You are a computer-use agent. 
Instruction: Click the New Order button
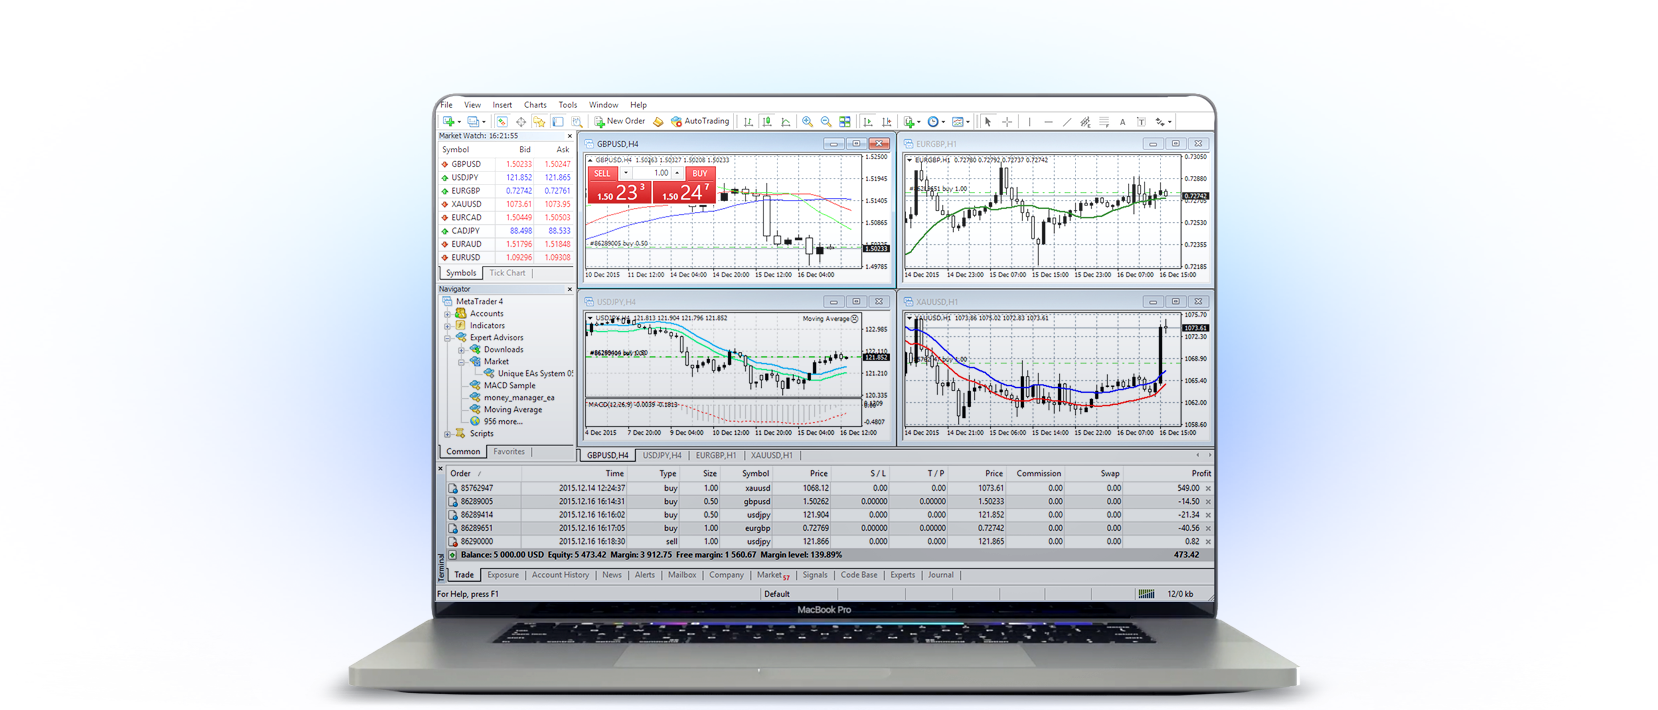620,122
